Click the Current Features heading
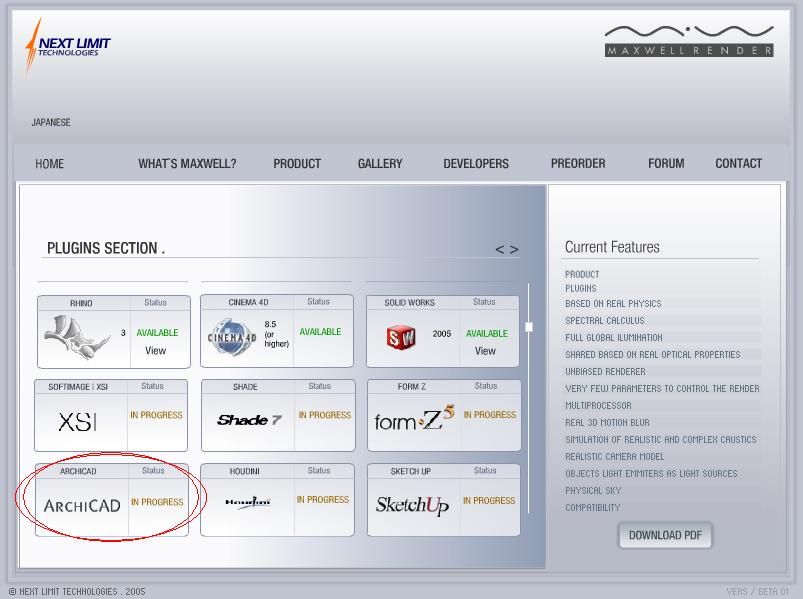This screenshot has height=599, width=803. click(612, 247)
